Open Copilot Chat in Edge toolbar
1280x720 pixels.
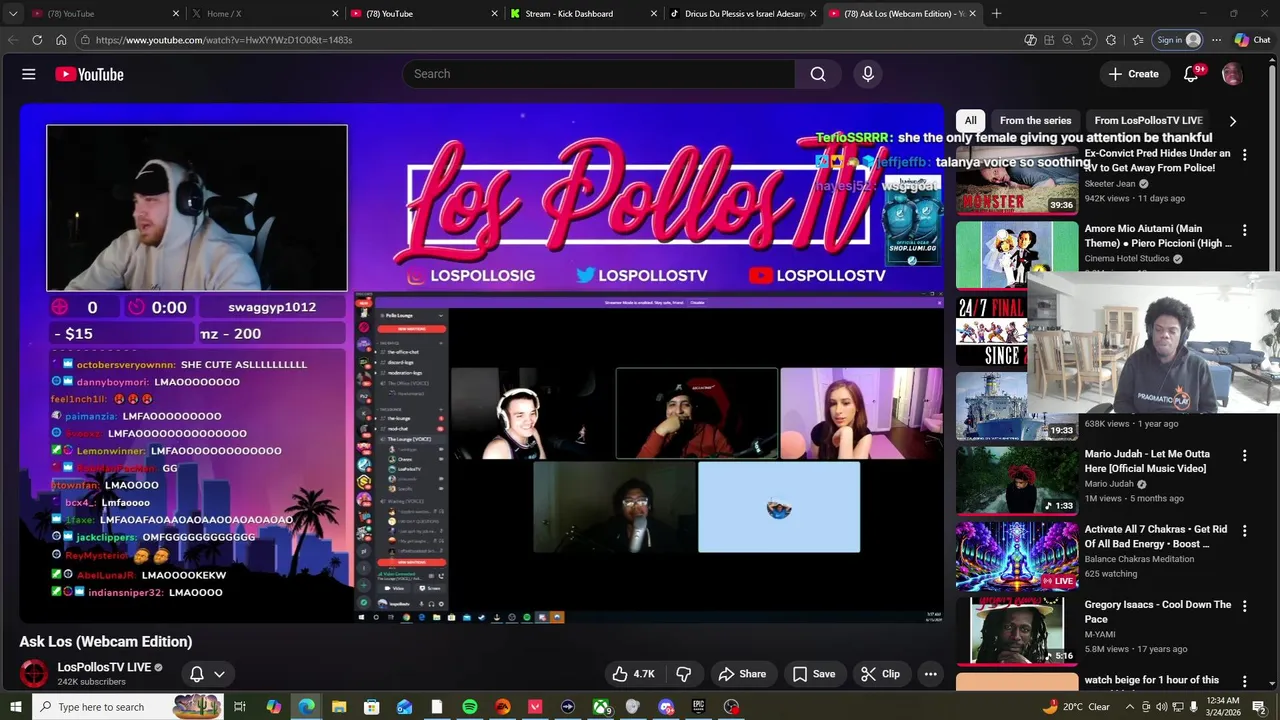pyautogui.click(x=1252, y=40)
